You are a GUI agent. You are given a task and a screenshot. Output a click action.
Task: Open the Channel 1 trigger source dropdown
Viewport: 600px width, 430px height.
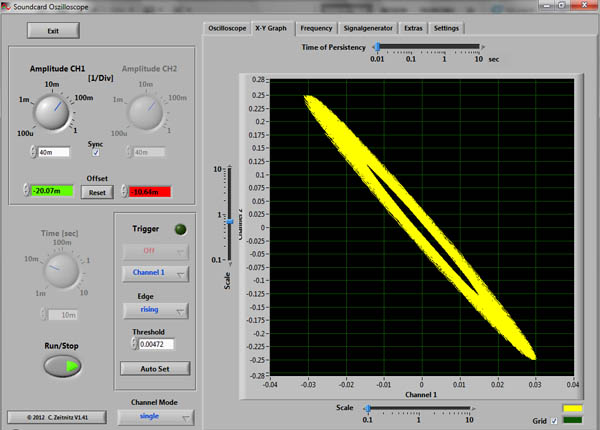(x=153, y=272)
